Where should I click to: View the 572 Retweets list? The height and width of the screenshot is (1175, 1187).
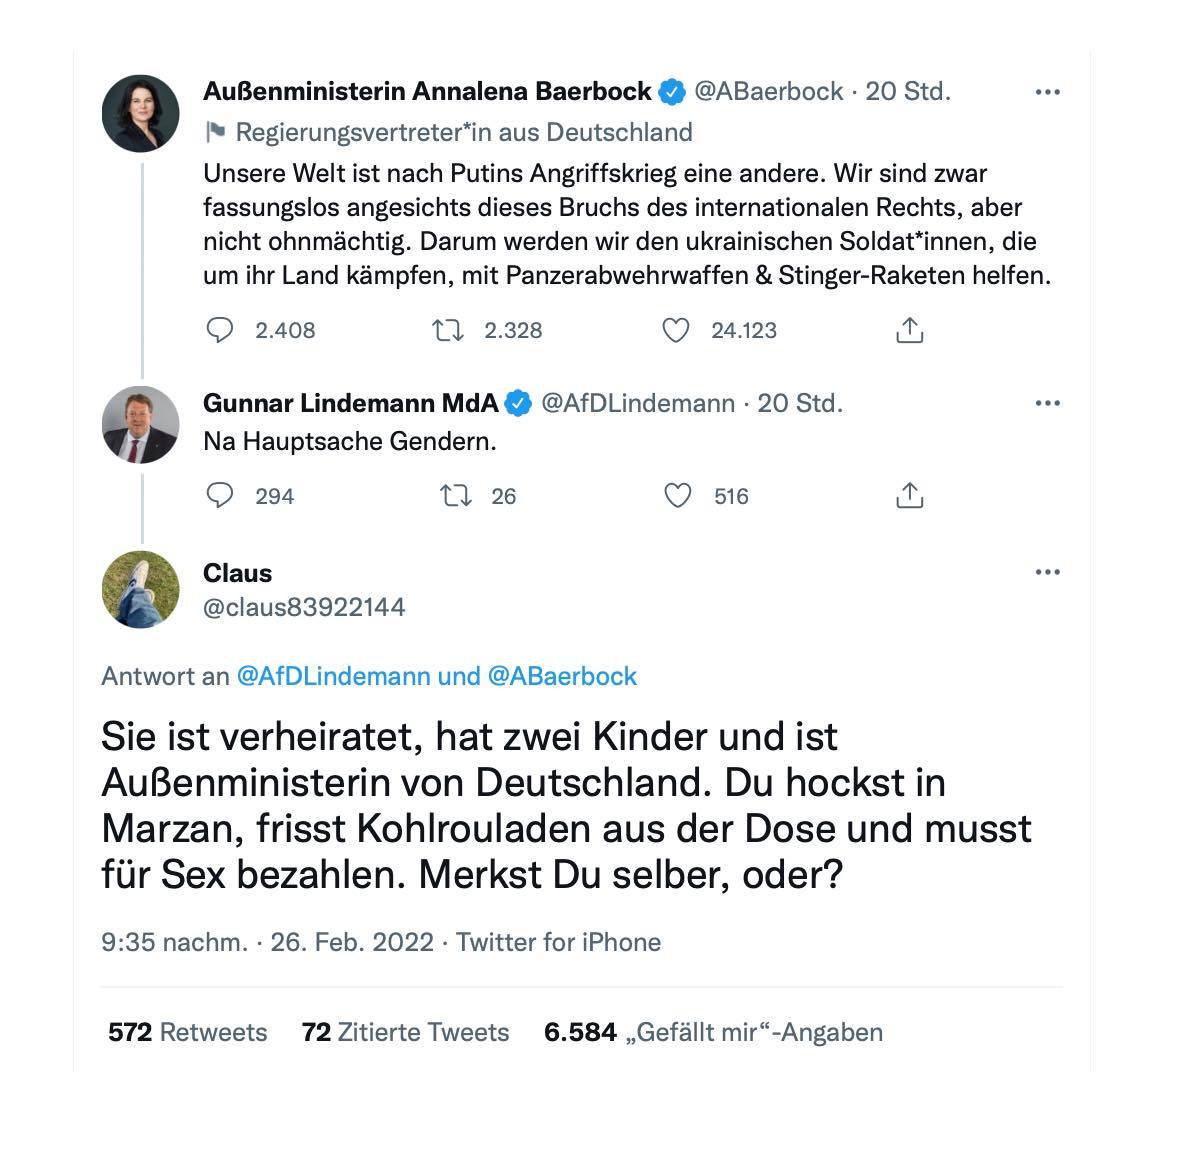coord(188,1032)
